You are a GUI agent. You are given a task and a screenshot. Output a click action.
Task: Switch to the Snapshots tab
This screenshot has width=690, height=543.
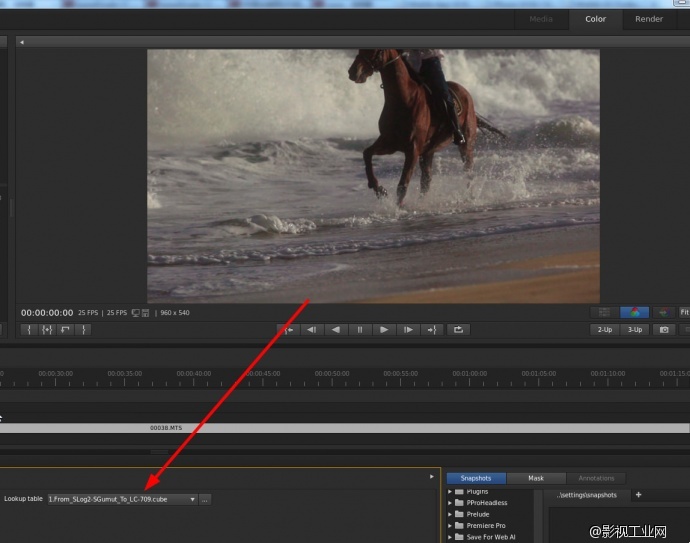click(476, 478)
